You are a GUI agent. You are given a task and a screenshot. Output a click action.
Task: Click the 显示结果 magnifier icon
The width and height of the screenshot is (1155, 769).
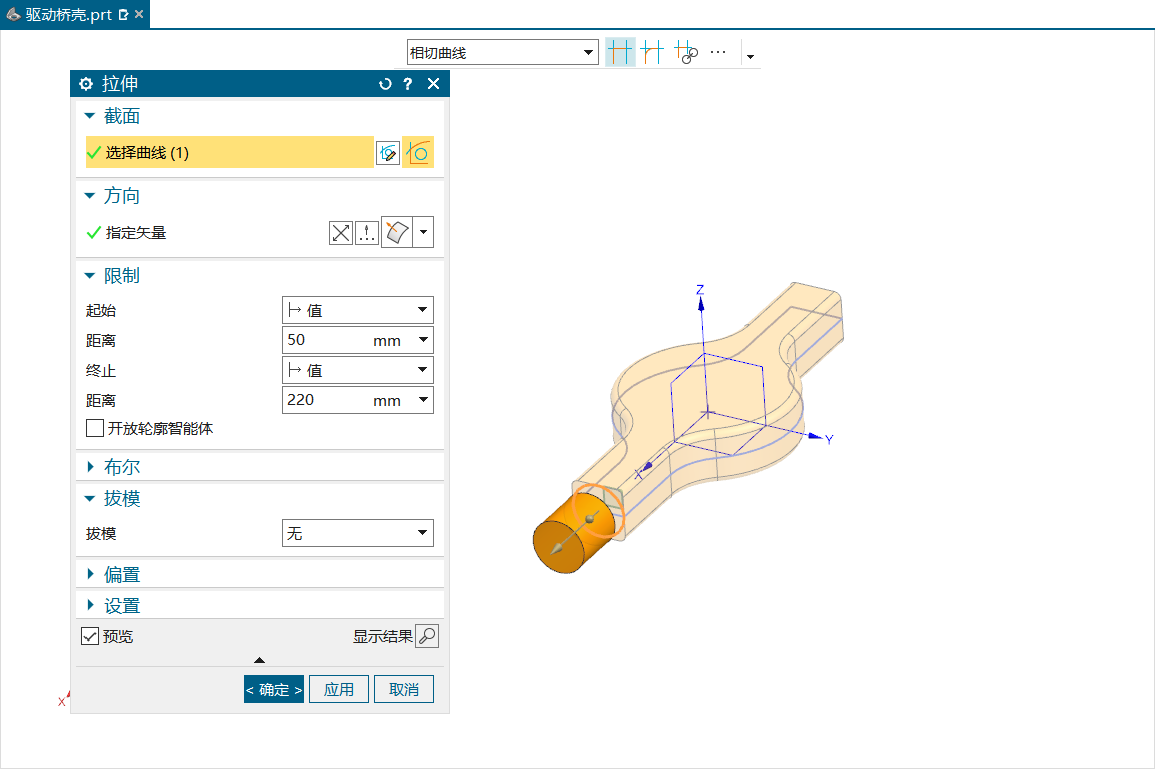click(x=427, y=636)
